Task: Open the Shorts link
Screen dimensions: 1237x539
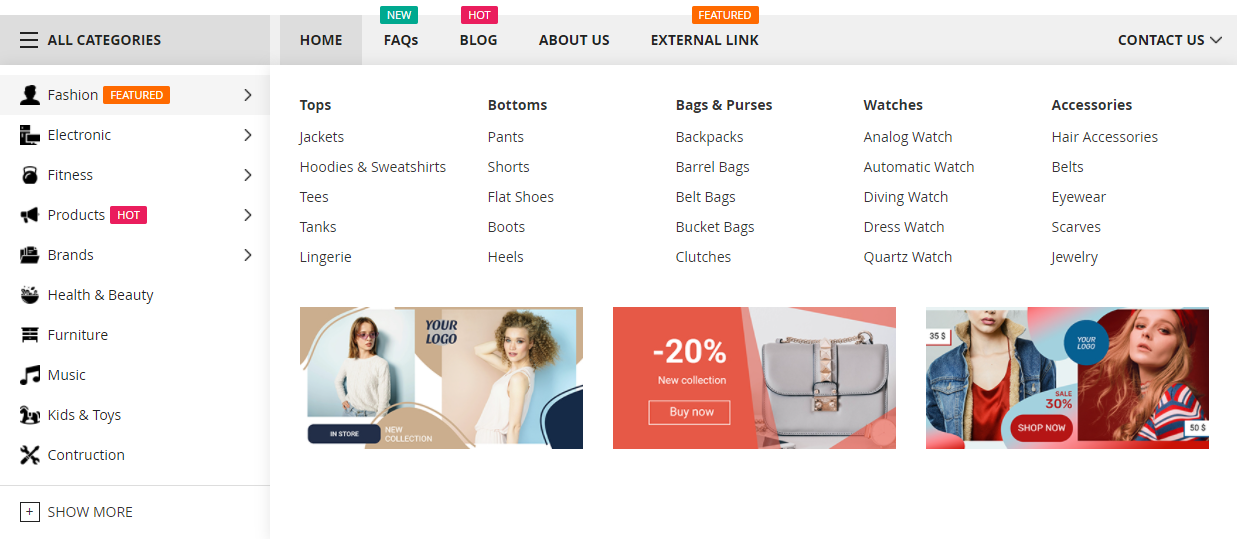Action: click(x=509, y=167)
